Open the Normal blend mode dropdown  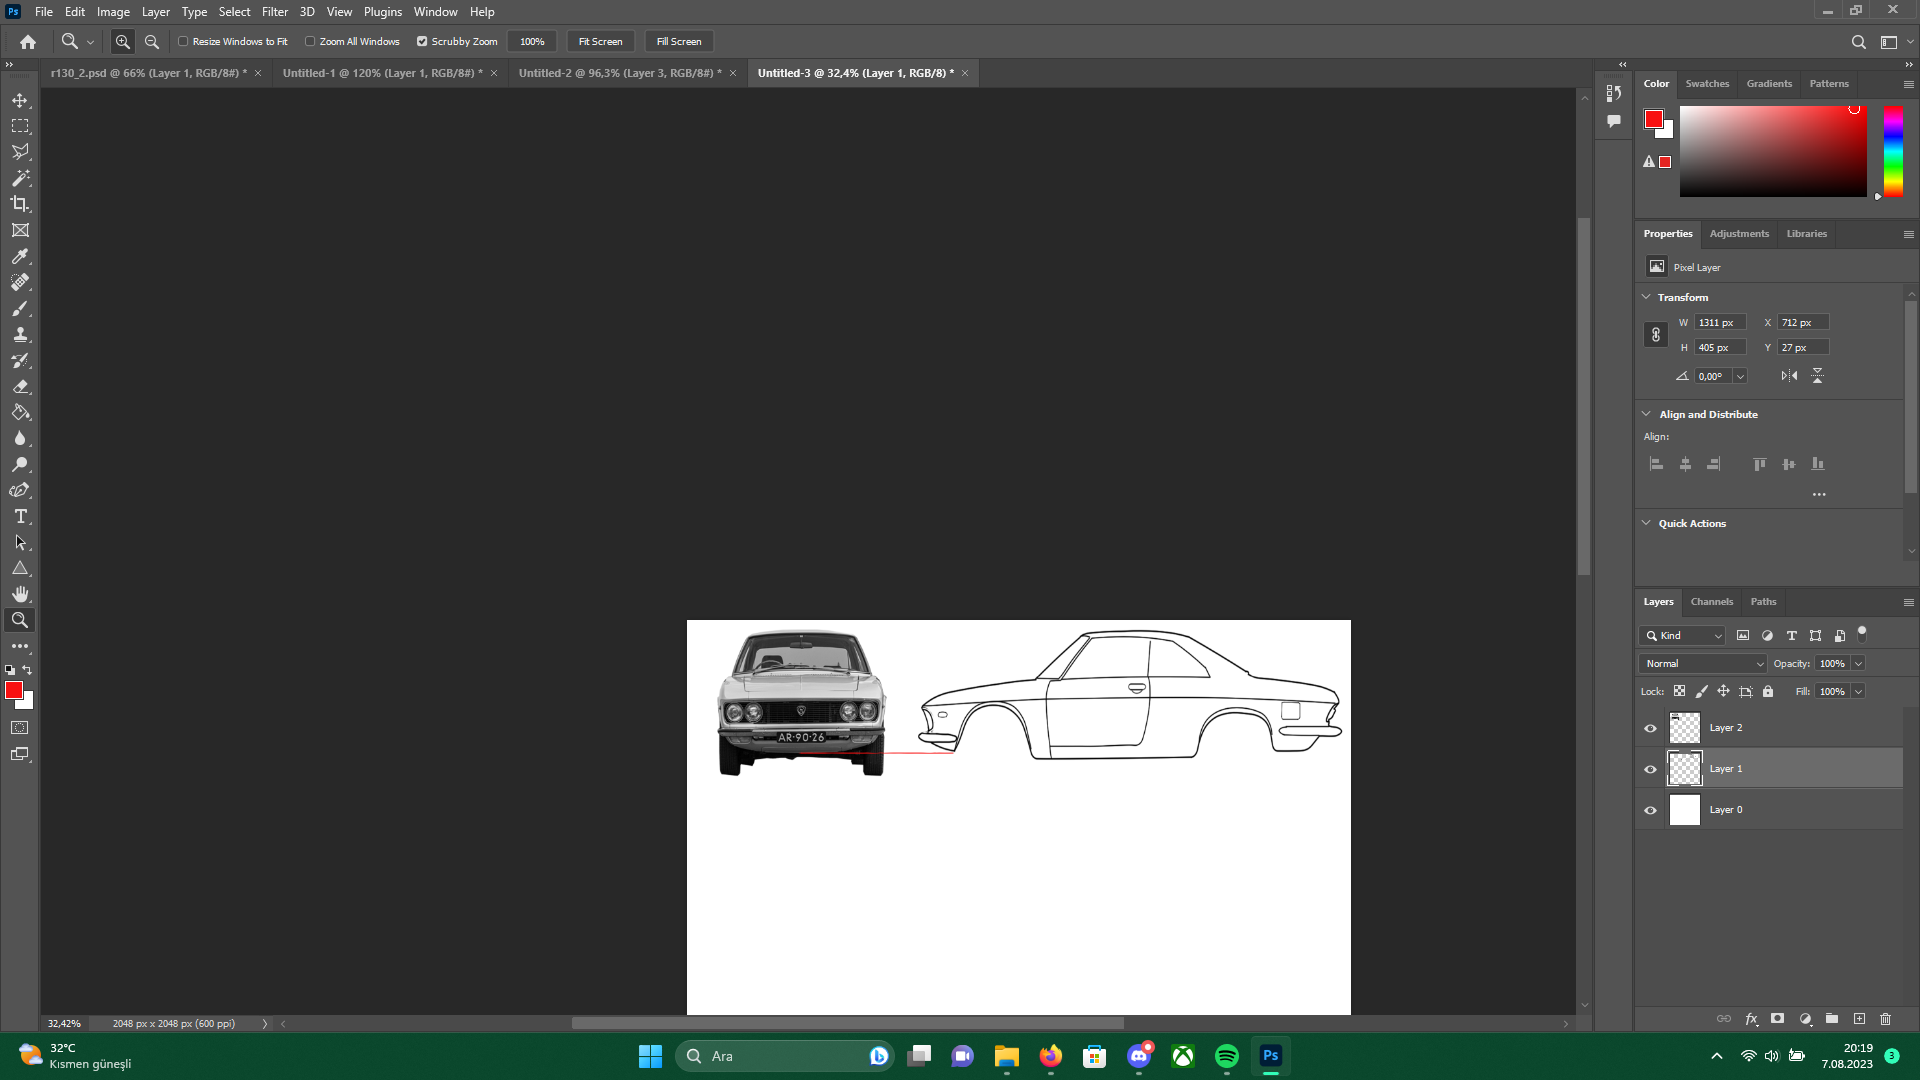[x=1703, y=663]
